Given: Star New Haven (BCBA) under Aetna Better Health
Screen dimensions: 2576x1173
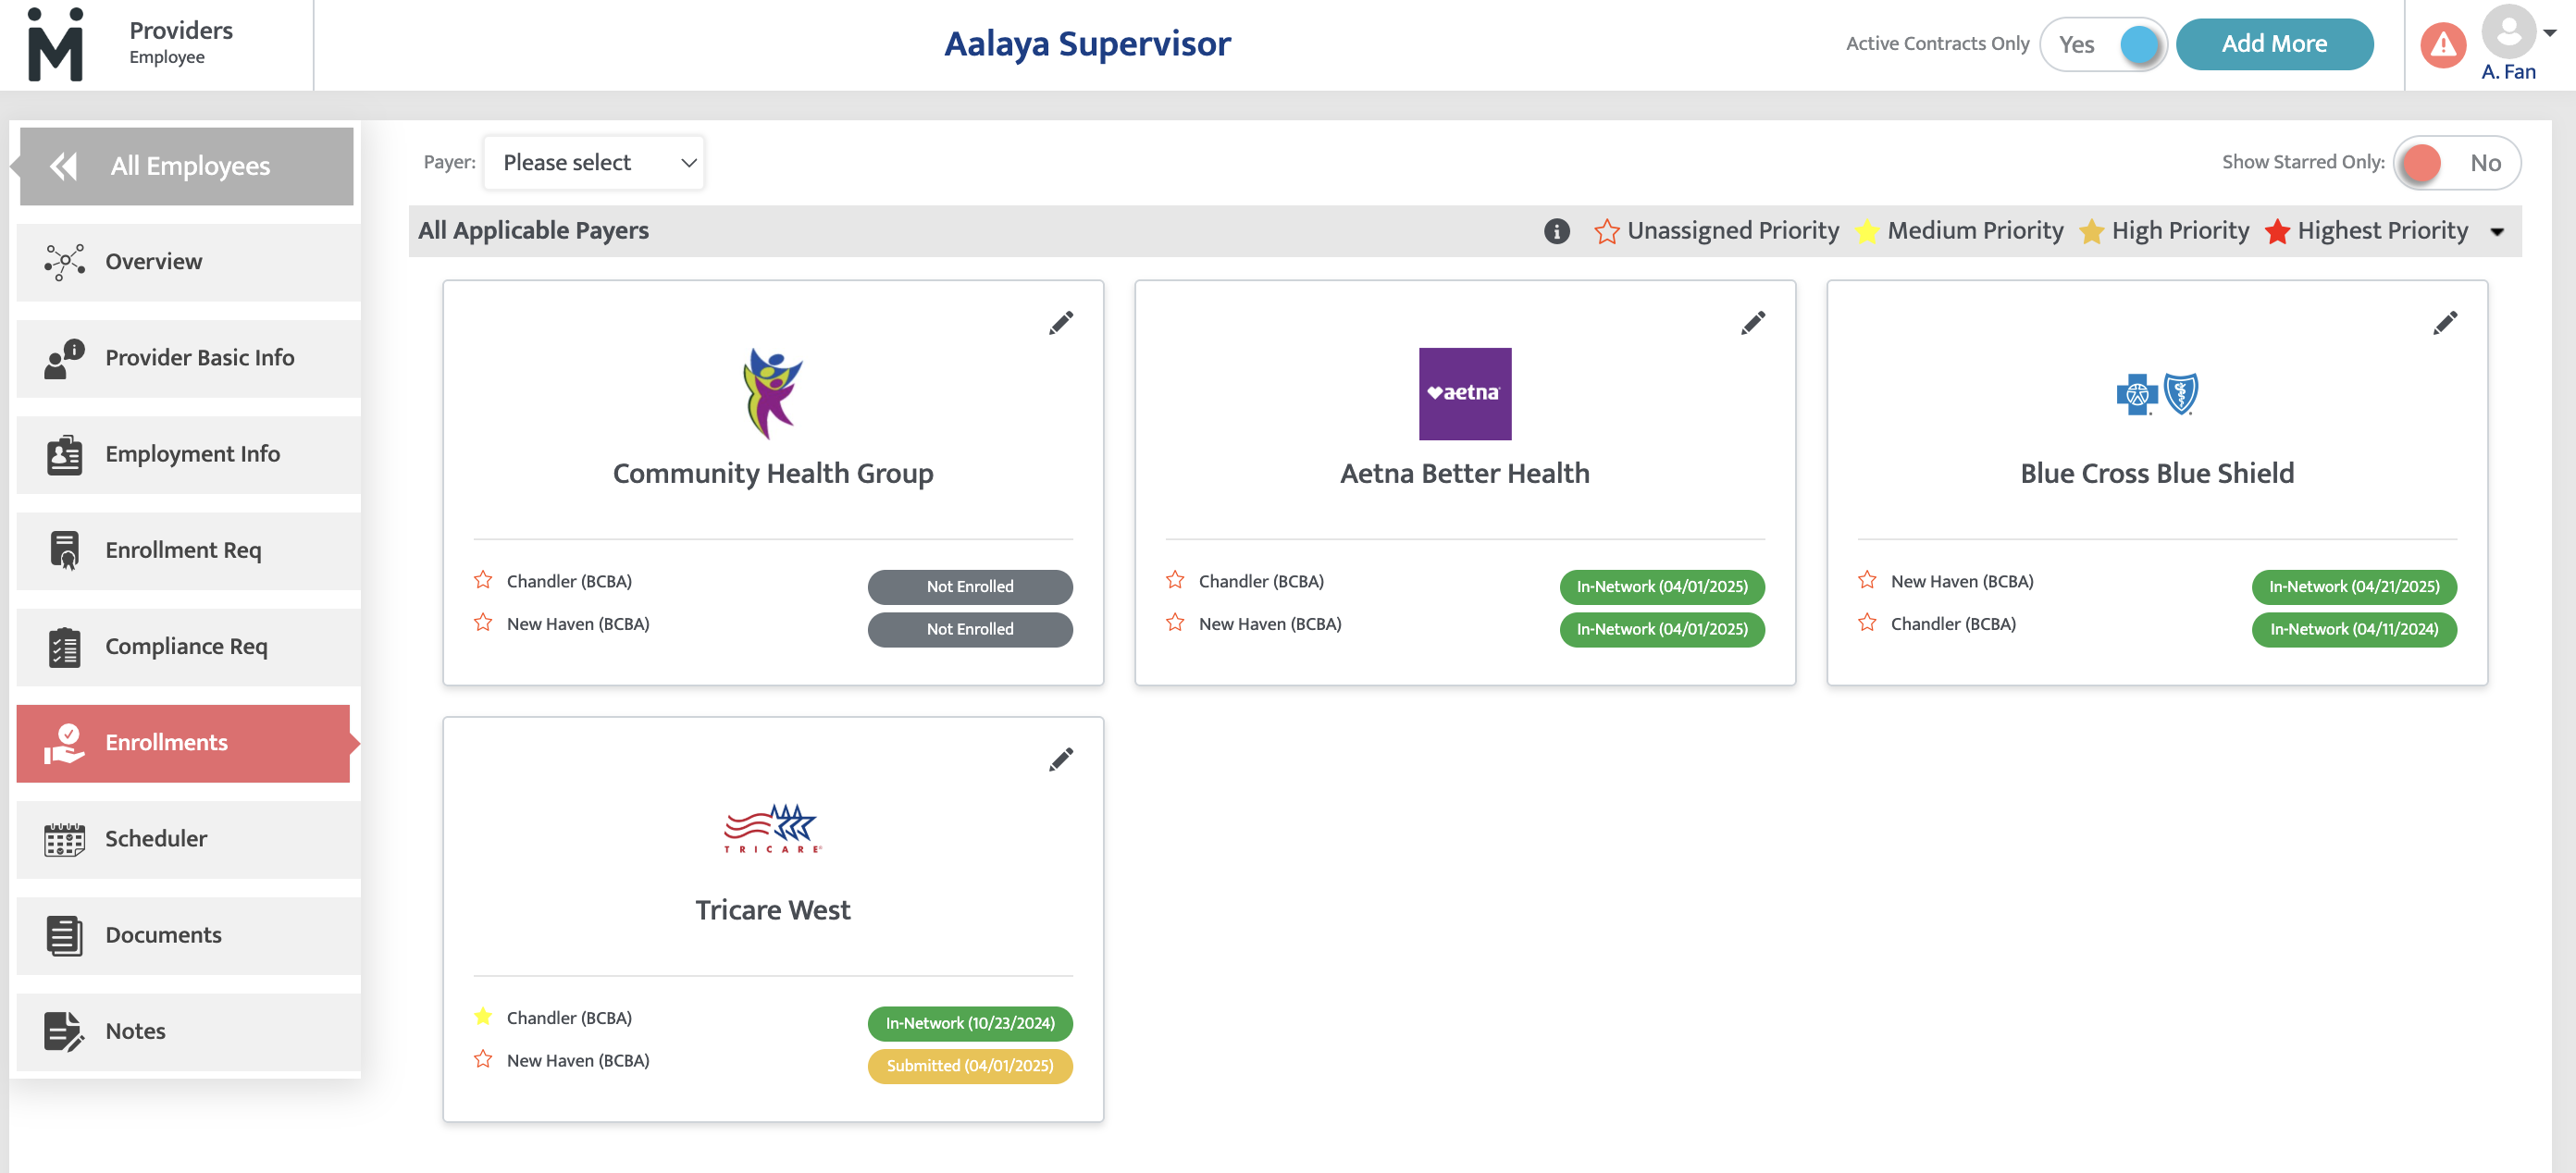Looking at the screenshot, I should 1175,623.
